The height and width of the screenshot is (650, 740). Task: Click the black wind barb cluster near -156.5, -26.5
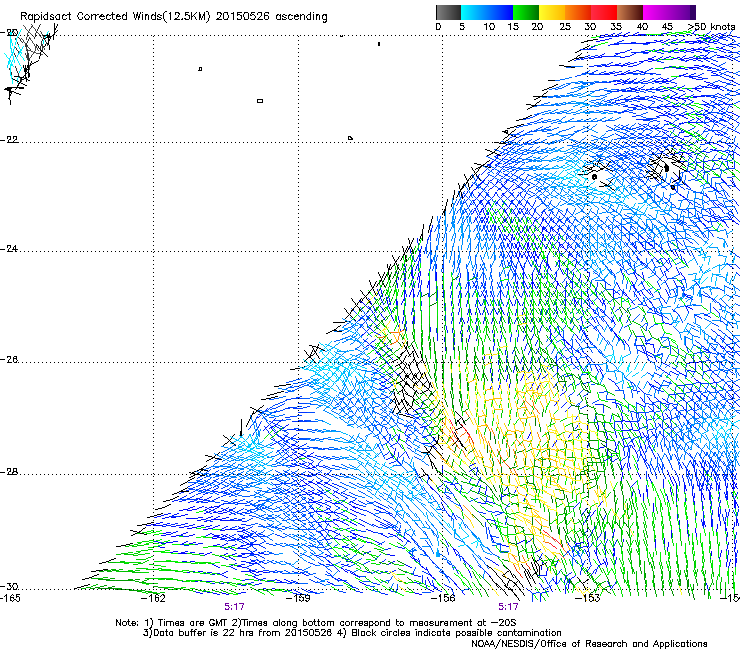click(413, 382)
